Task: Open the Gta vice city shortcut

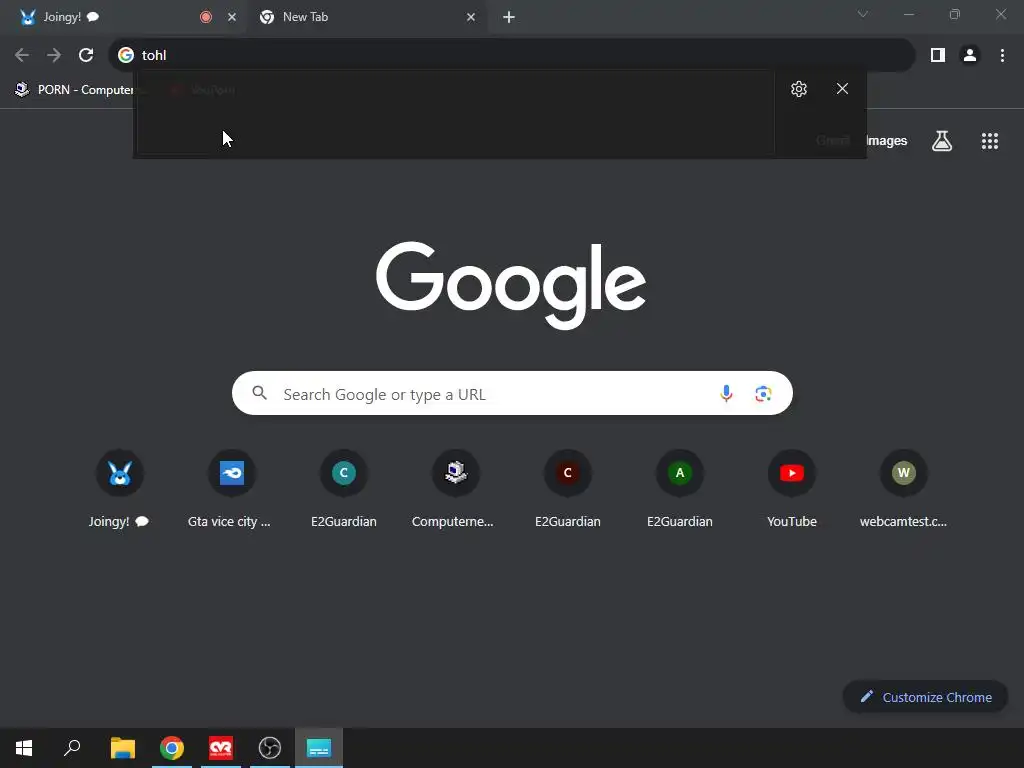Action: point(231,488)
